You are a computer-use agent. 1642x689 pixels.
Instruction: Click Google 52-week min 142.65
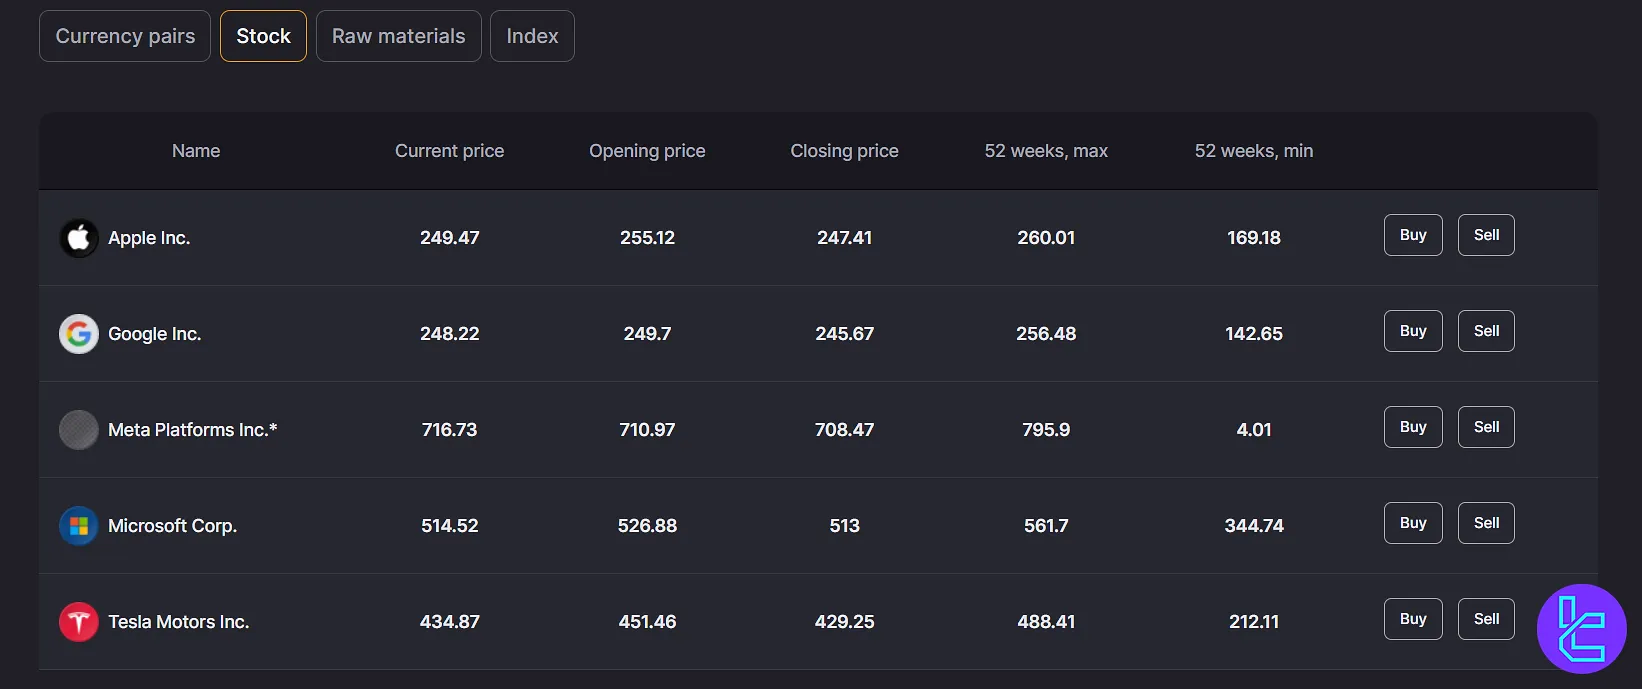coord(1254,334)
